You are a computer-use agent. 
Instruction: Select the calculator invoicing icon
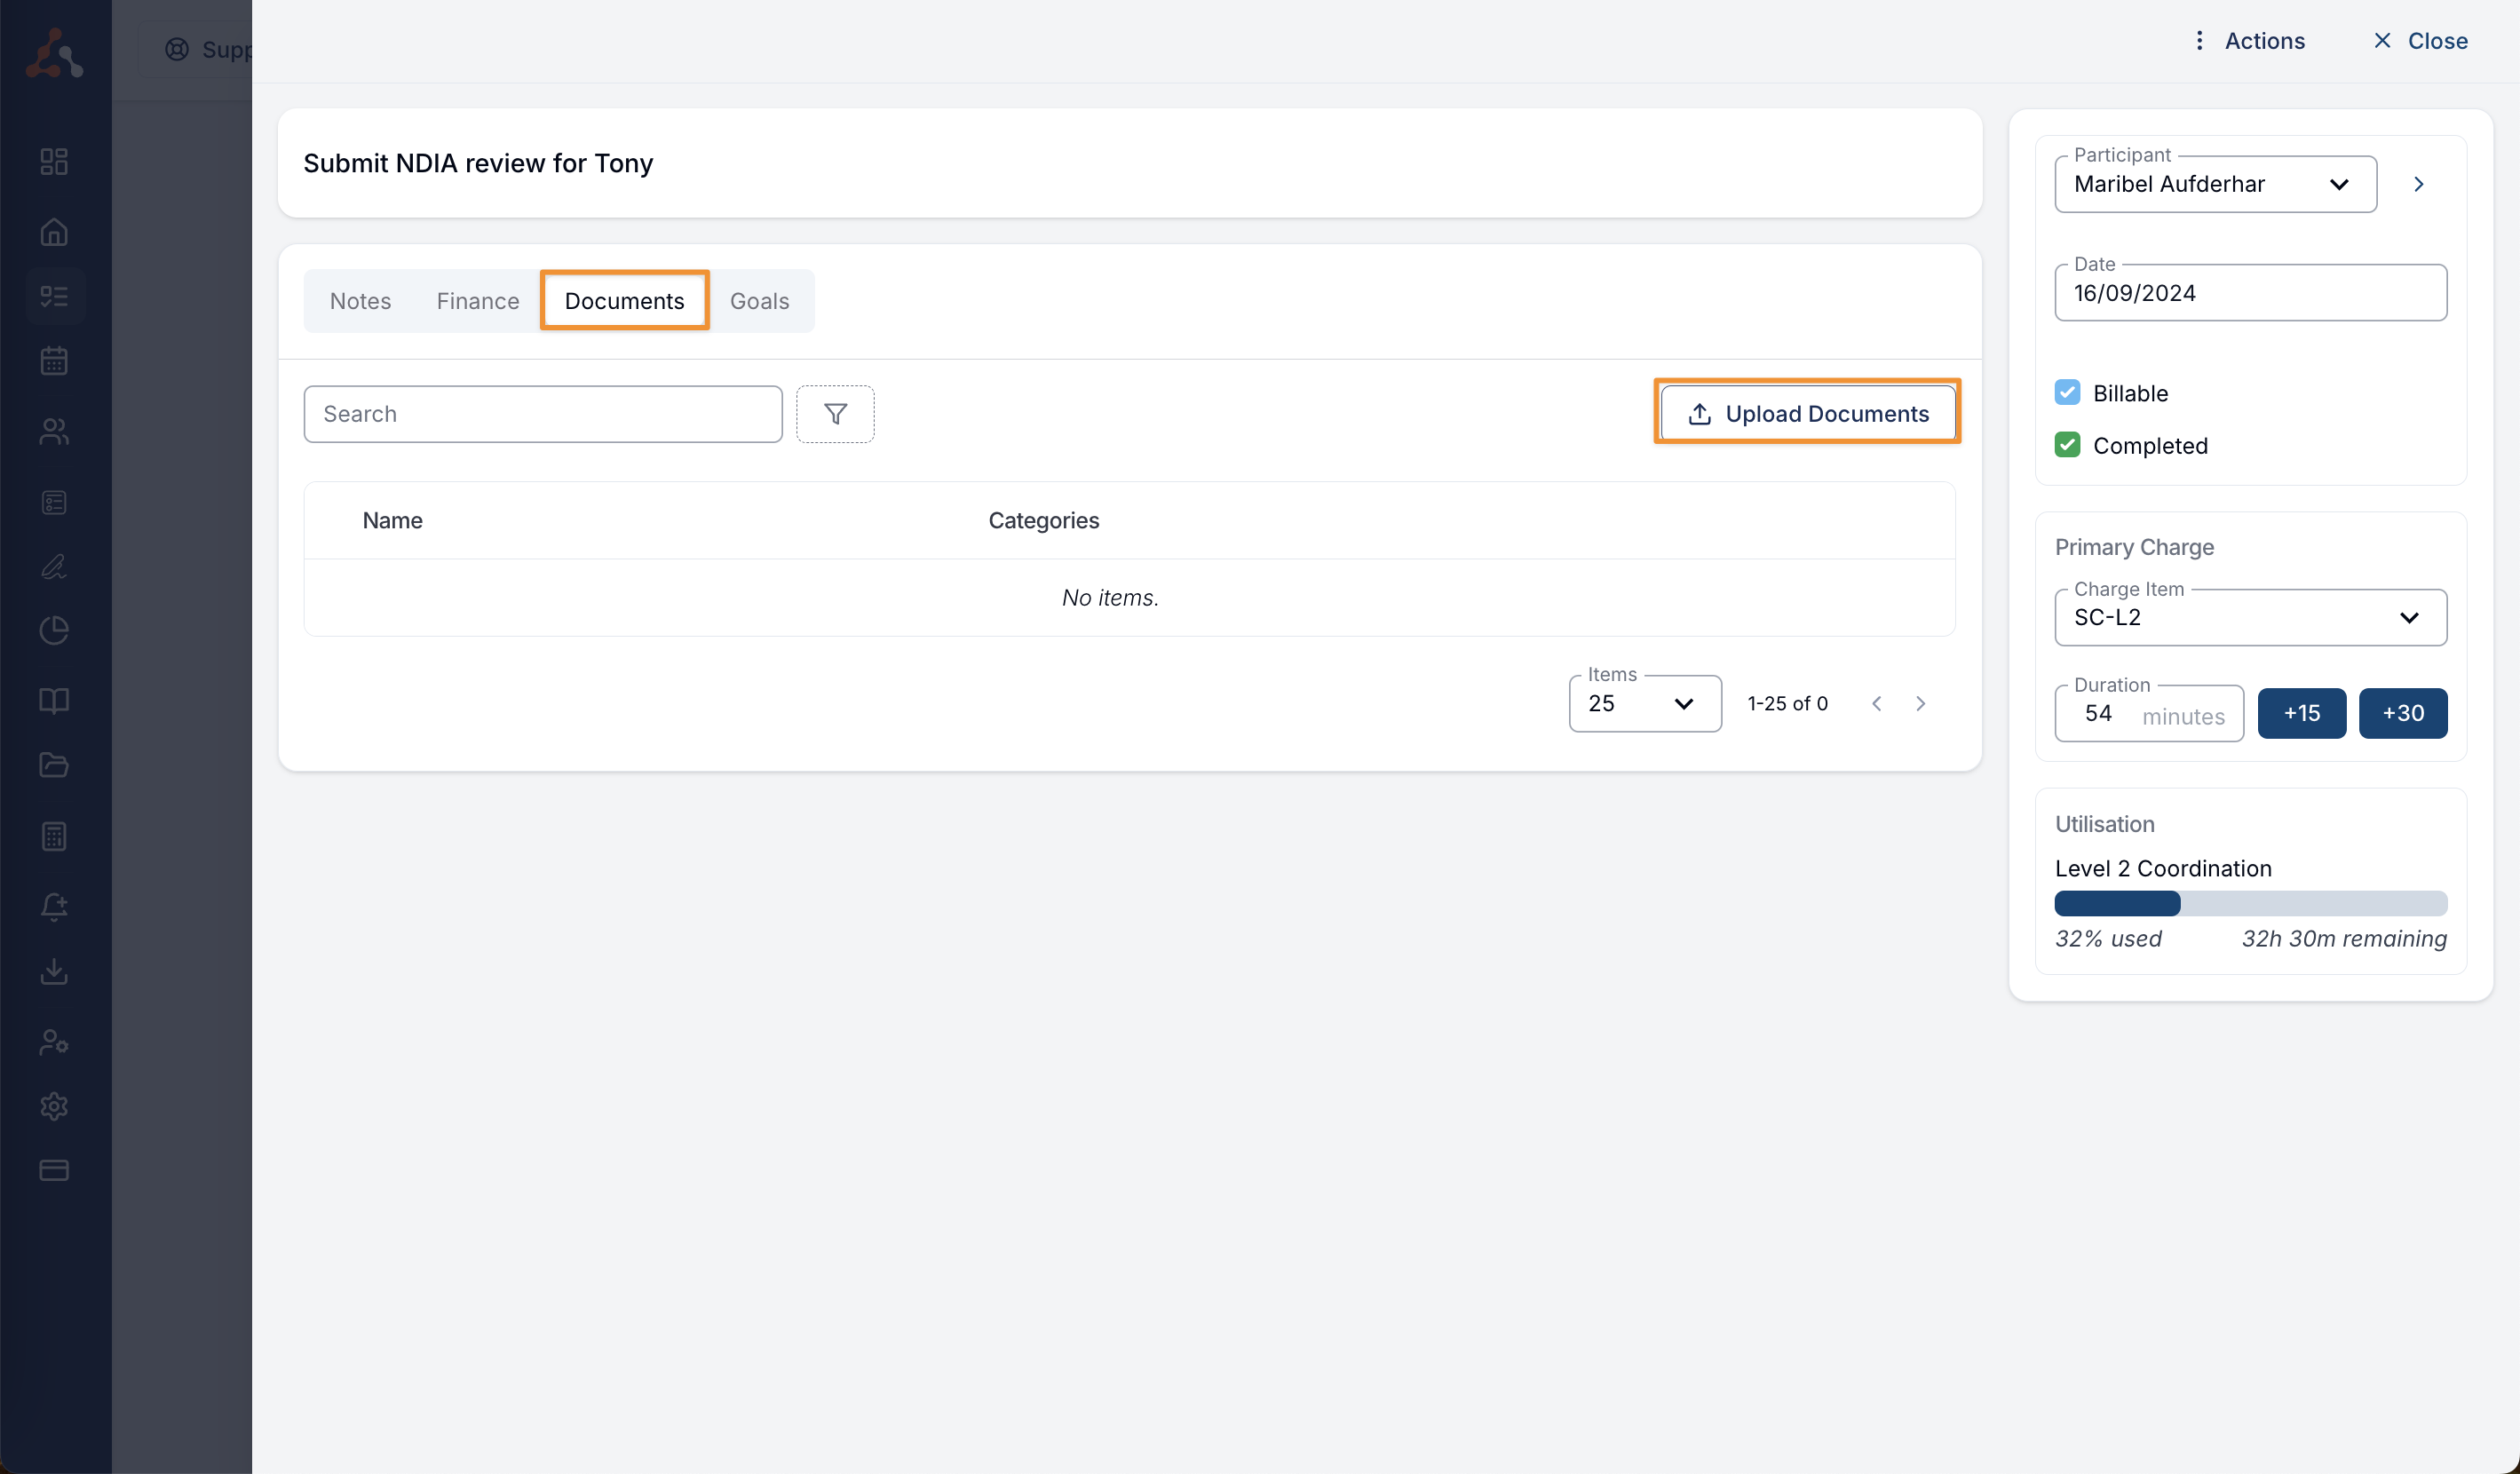click(x=54, y=836)
